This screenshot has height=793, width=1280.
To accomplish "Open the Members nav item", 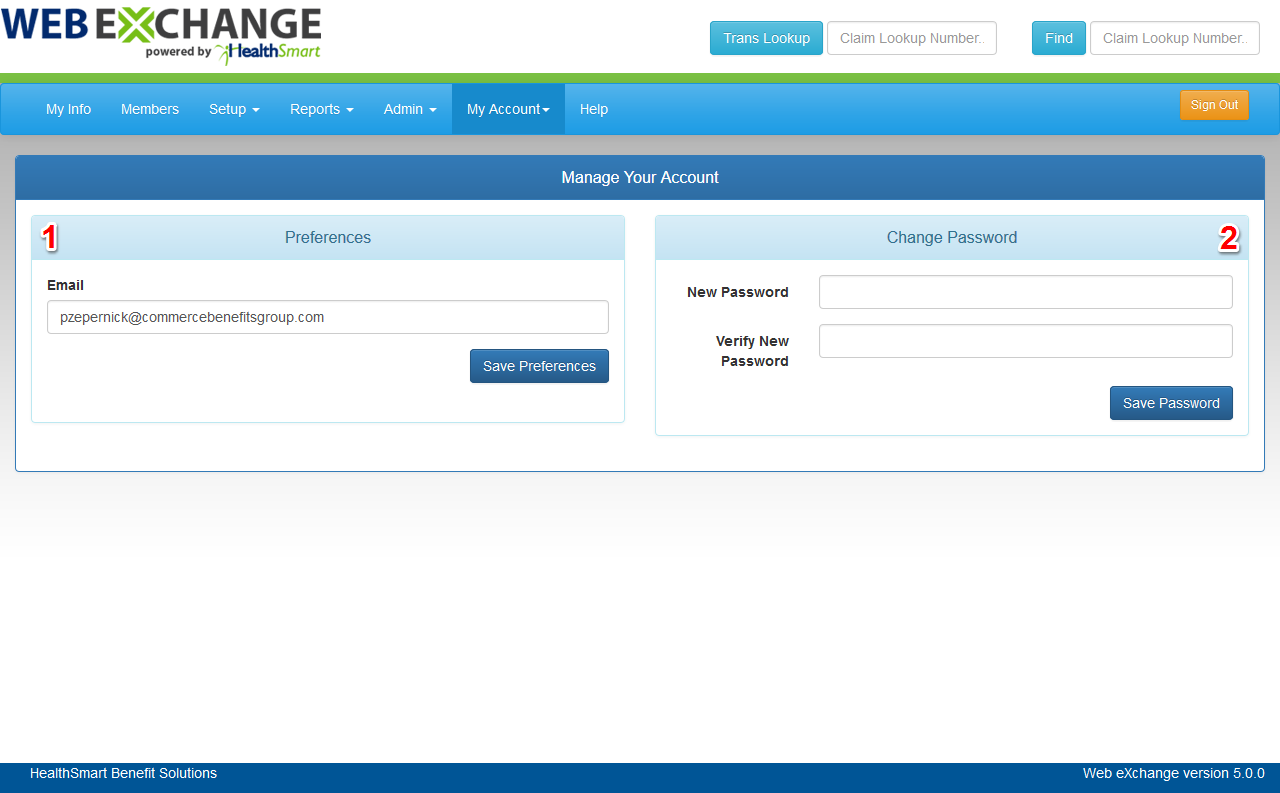I will pyautogui.click(x=150, y=109).
